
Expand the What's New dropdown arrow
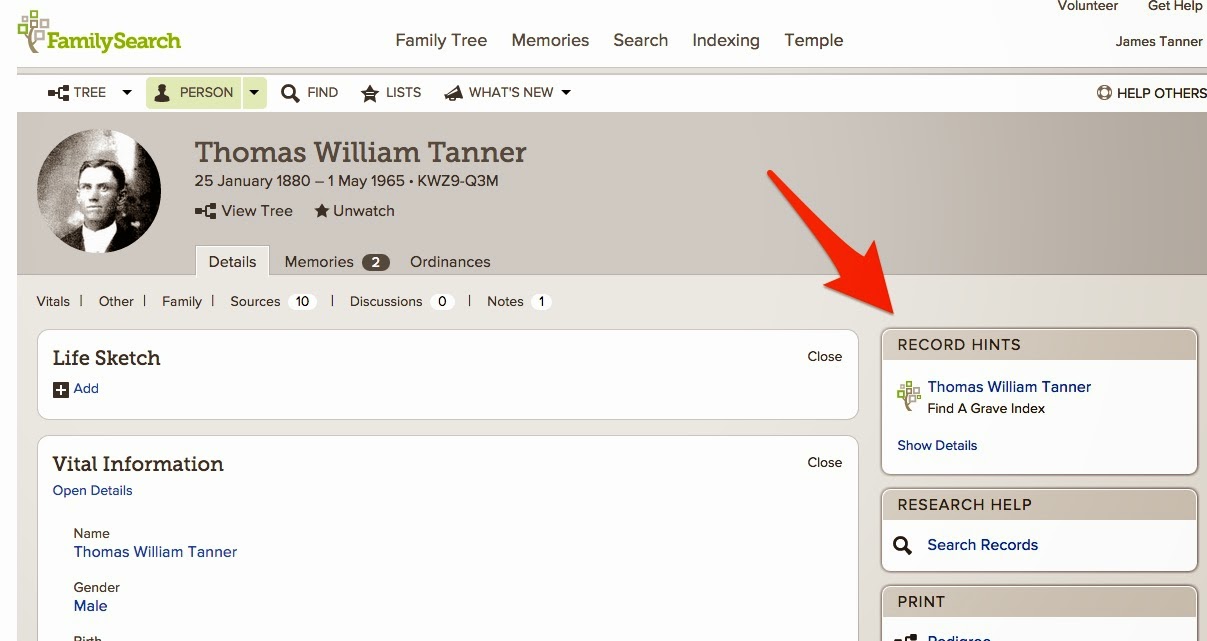(x=566, y=93)
